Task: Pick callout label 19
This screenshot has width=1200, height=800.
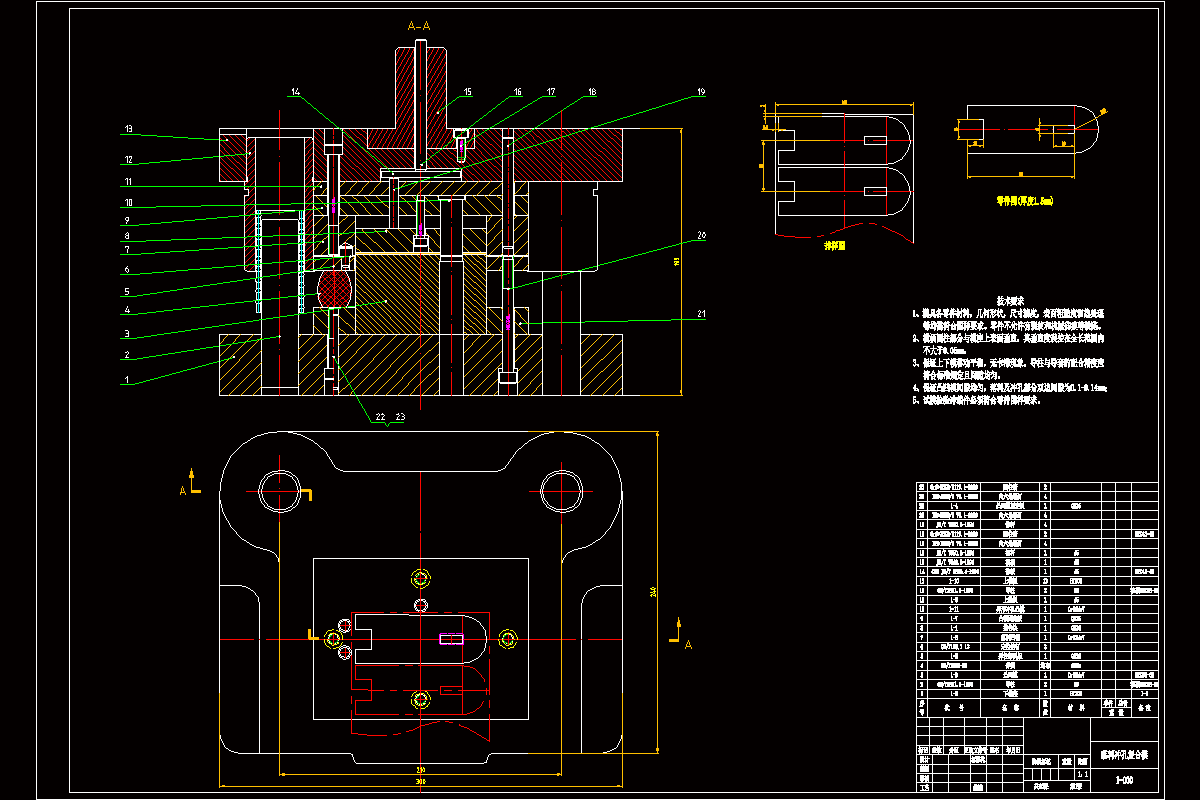Action: coord(701,92)
